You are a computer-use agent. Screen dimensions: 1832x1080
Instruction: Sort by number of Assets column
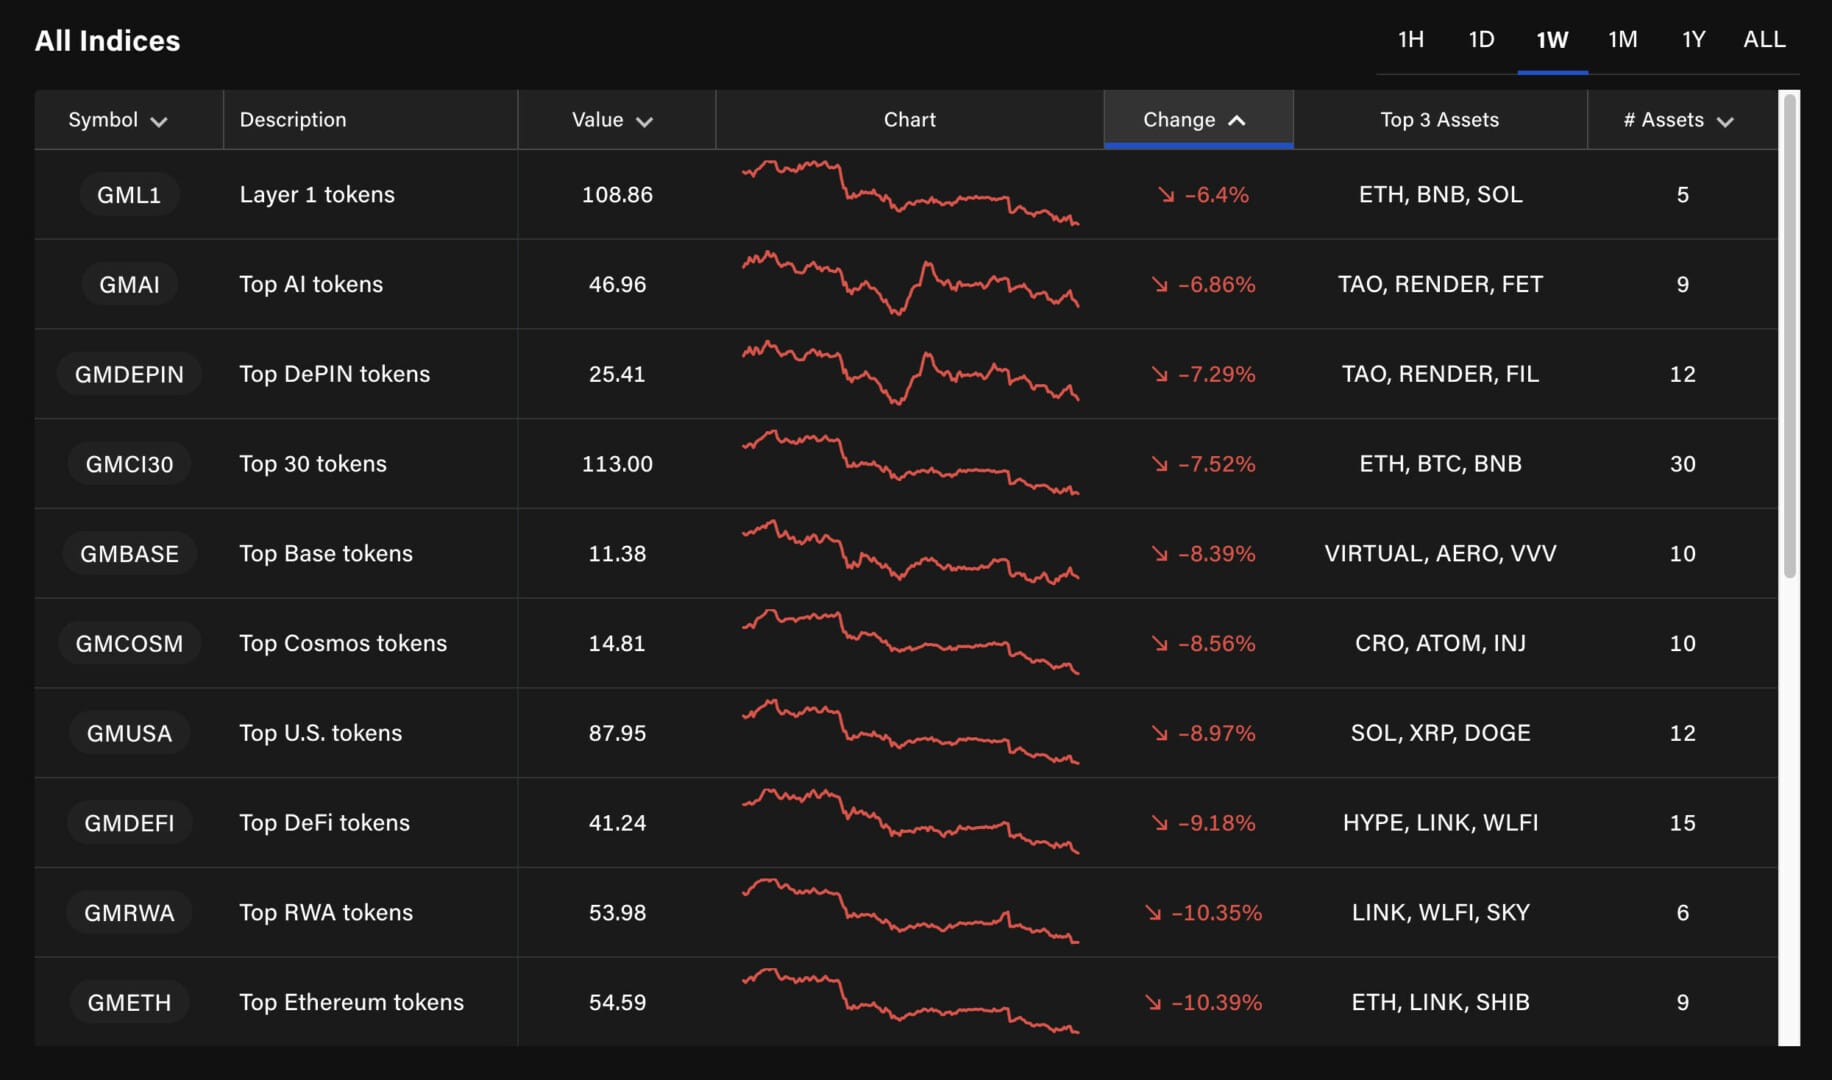click(1678, 120)
